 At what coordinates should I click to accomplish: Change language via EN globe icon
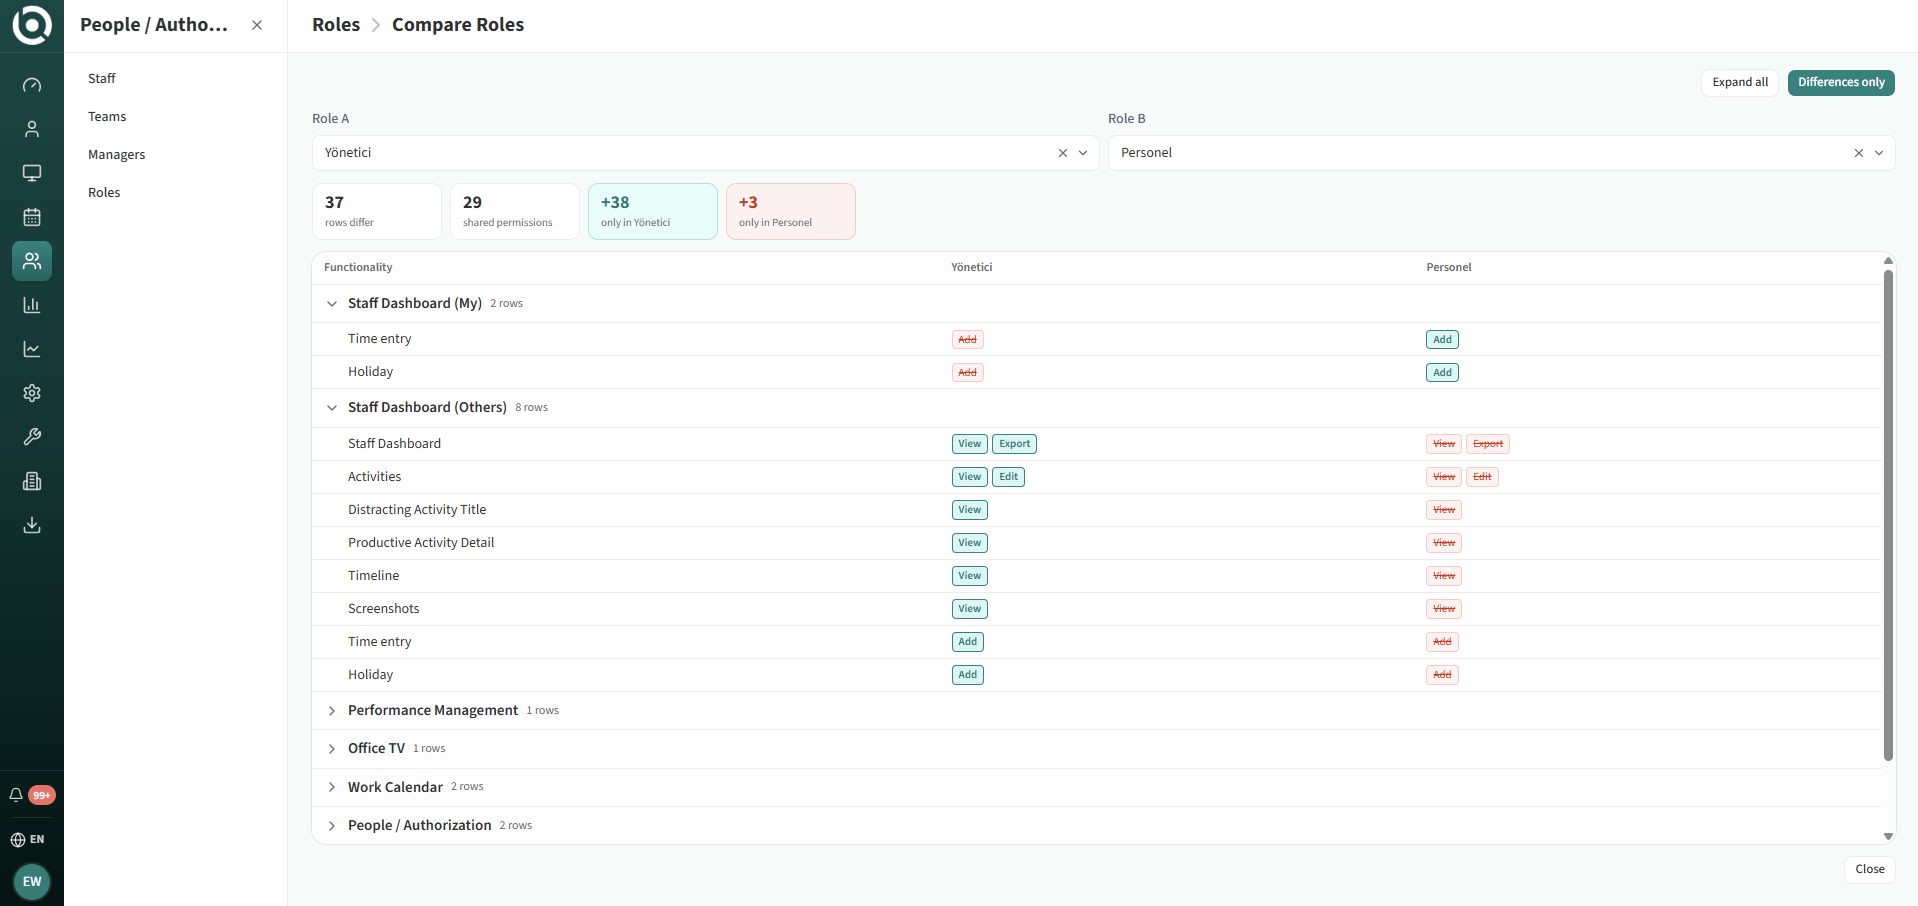28,839
